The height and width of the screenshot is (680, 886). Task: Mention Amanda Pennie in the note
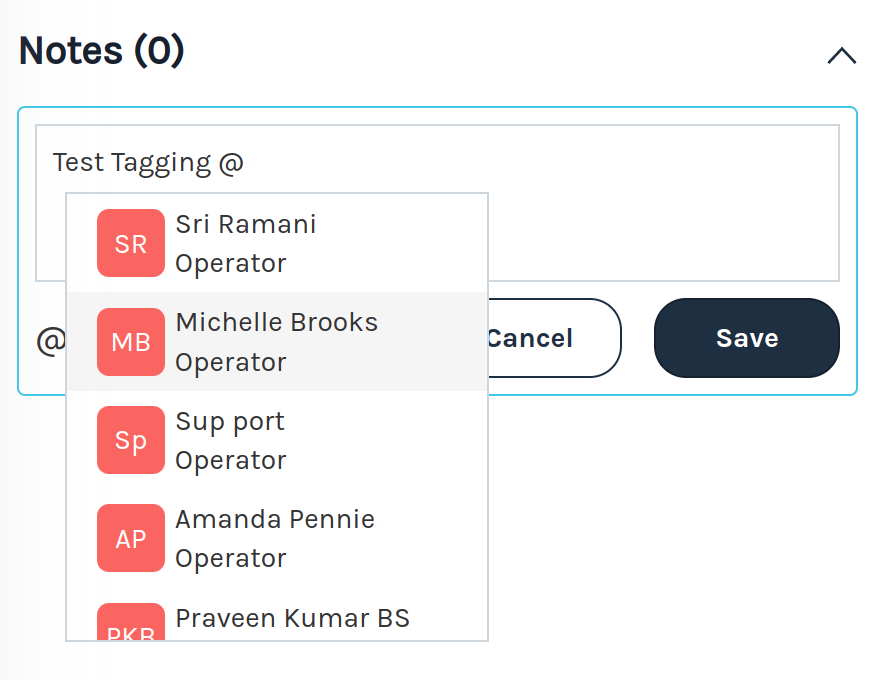point(275,519)
